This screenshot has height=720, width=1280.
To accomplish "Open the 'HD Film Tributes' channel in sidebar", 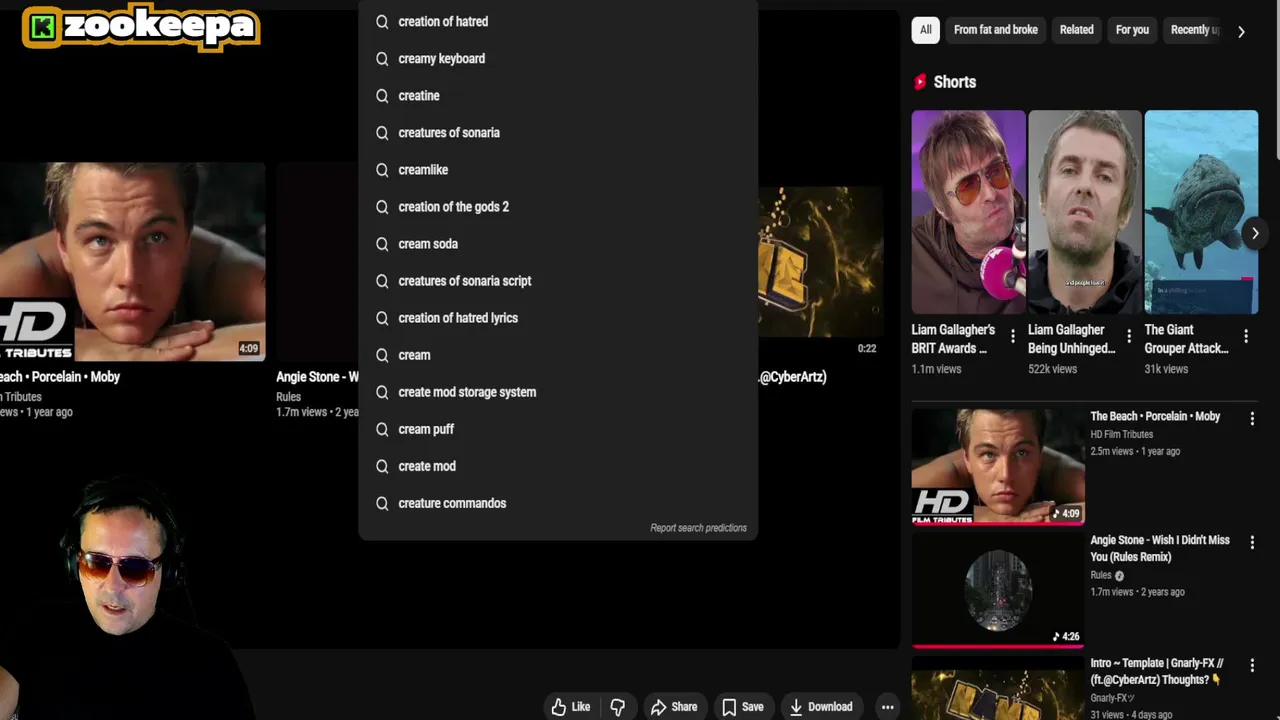I will coord(1121,434).
